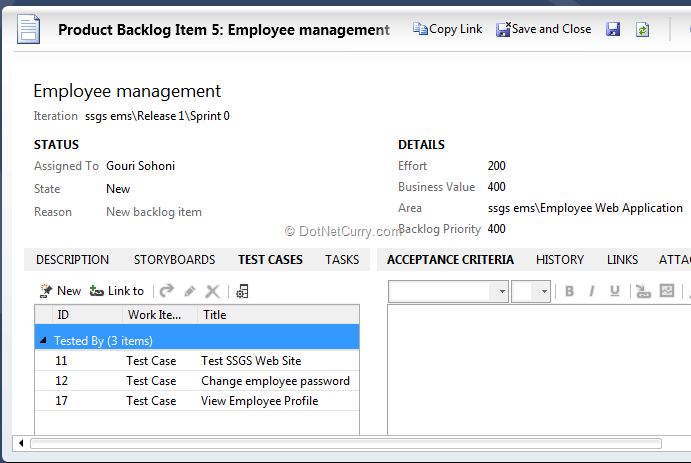Click the delete X icon in test cases toolbar
This screenshot has height=463, width=691.
click(212, 291)
